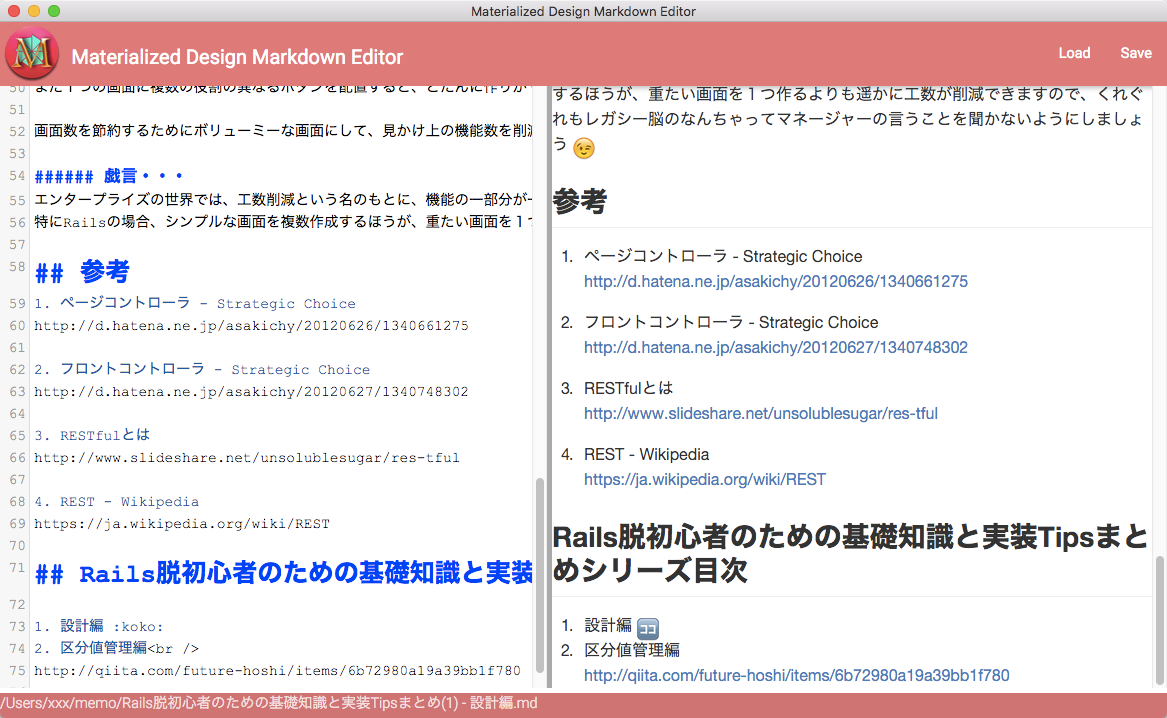This screenshot has height=718, width=1167.
Task: Click the macOS close window button
Action: tap(13, 11)
